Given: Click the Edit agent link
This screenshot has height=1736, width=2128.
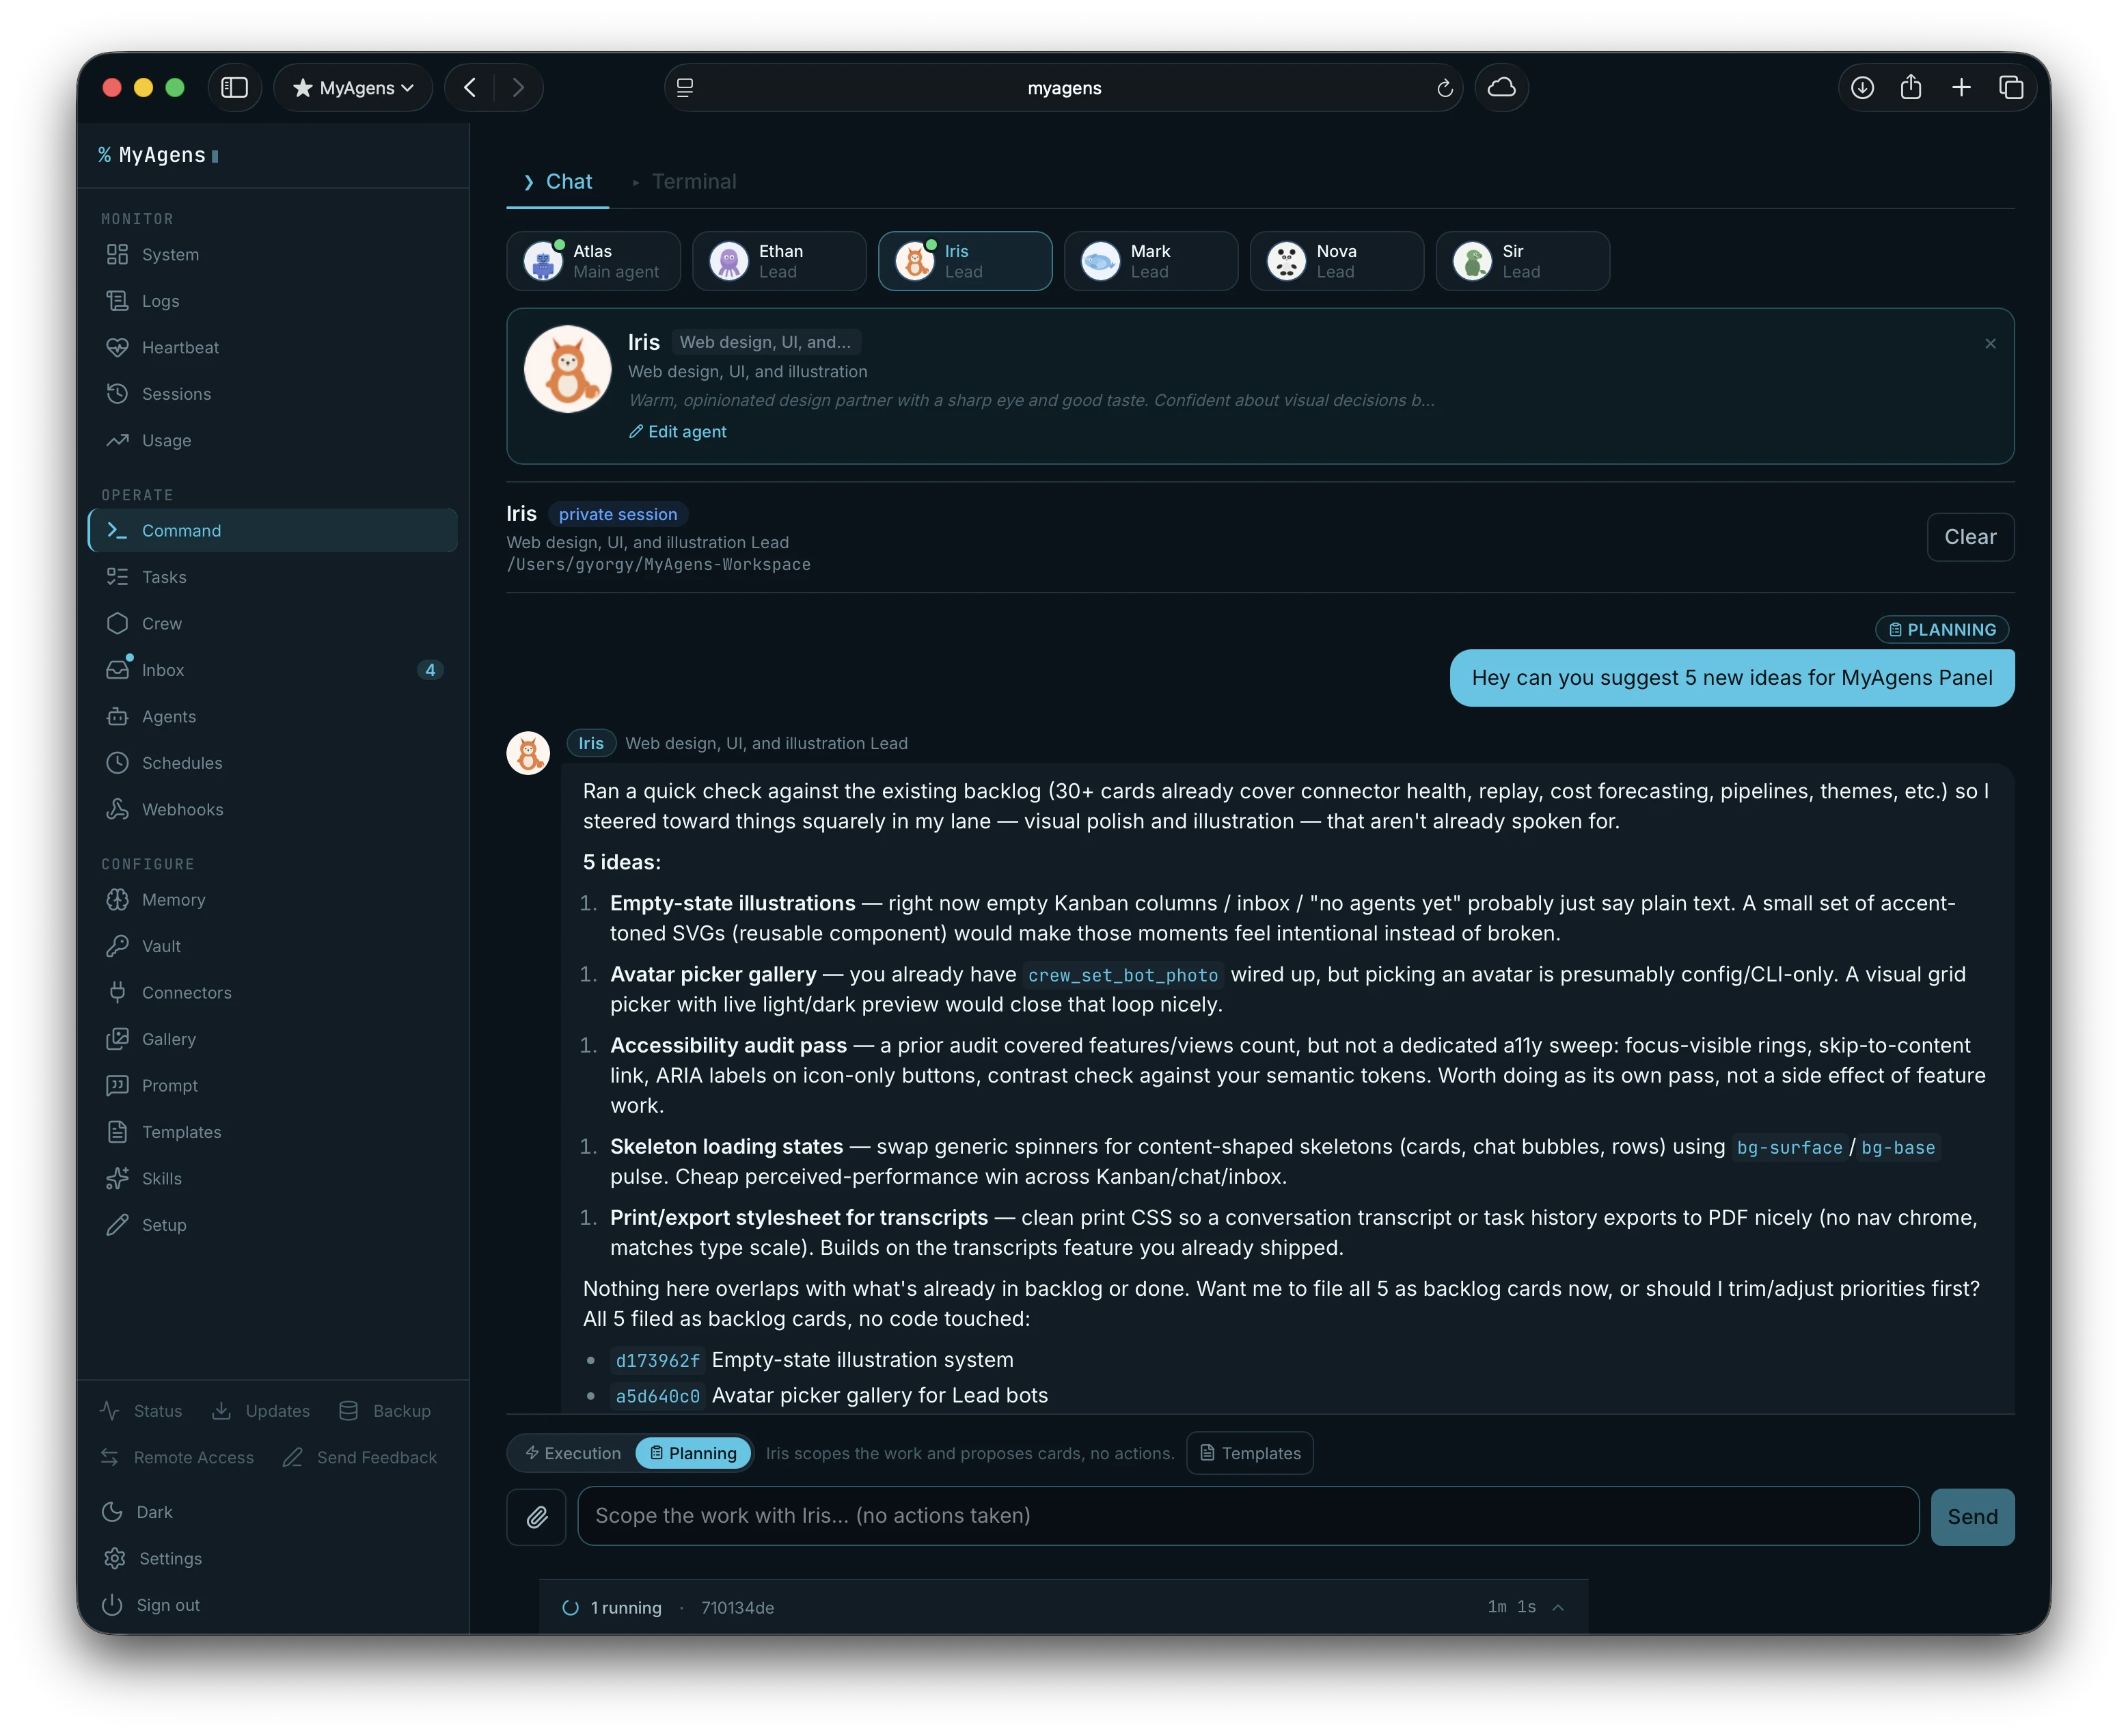Looking at the screenshot, I should tap(678, 431).
